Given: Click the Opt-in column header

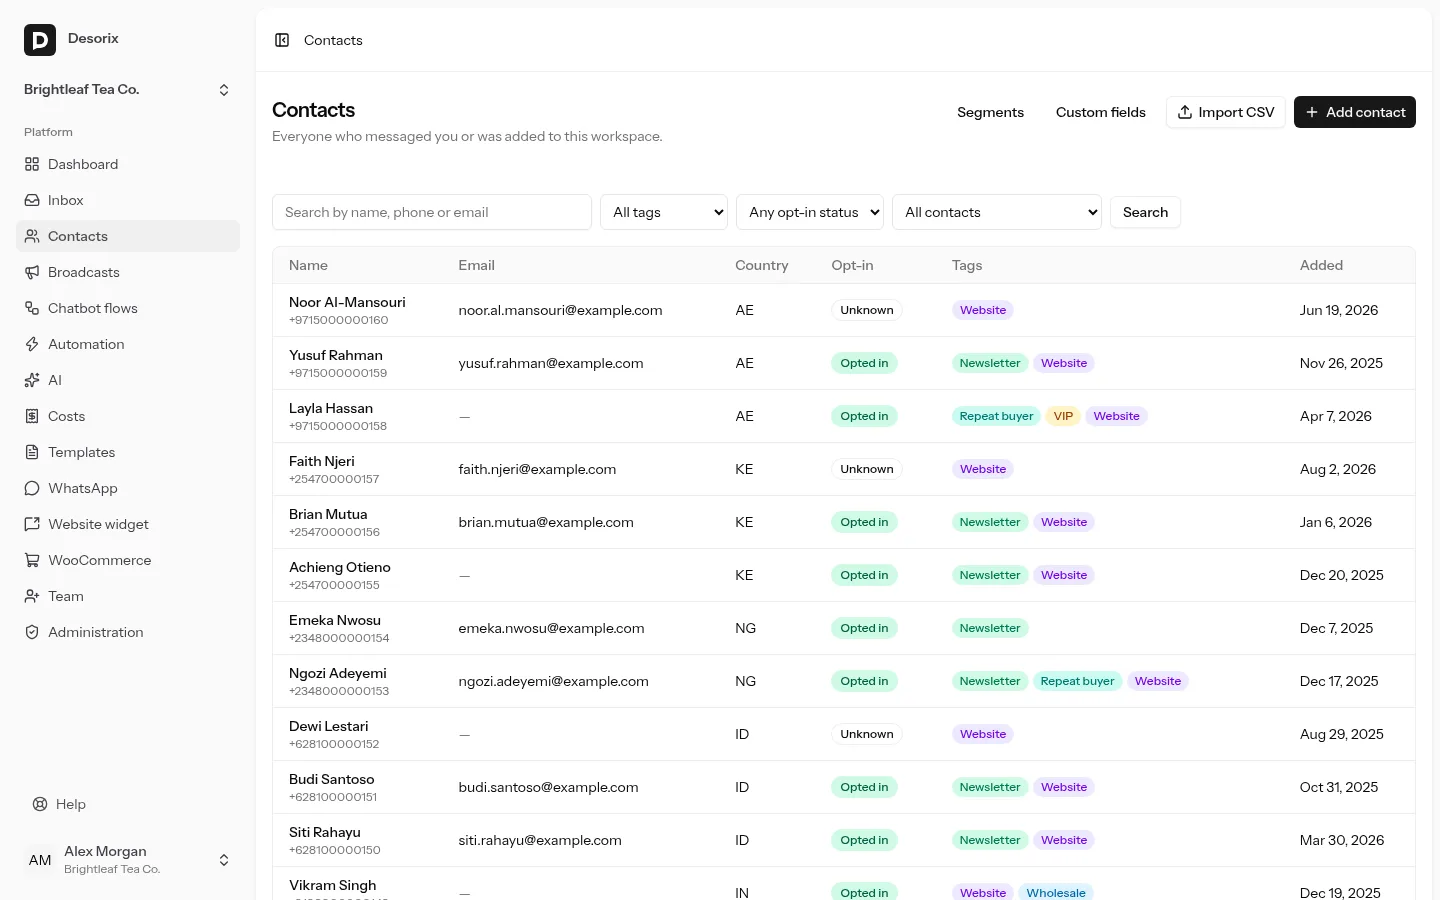Looking at the screenshot, I should pyautogui.click(x=852, y=265).
